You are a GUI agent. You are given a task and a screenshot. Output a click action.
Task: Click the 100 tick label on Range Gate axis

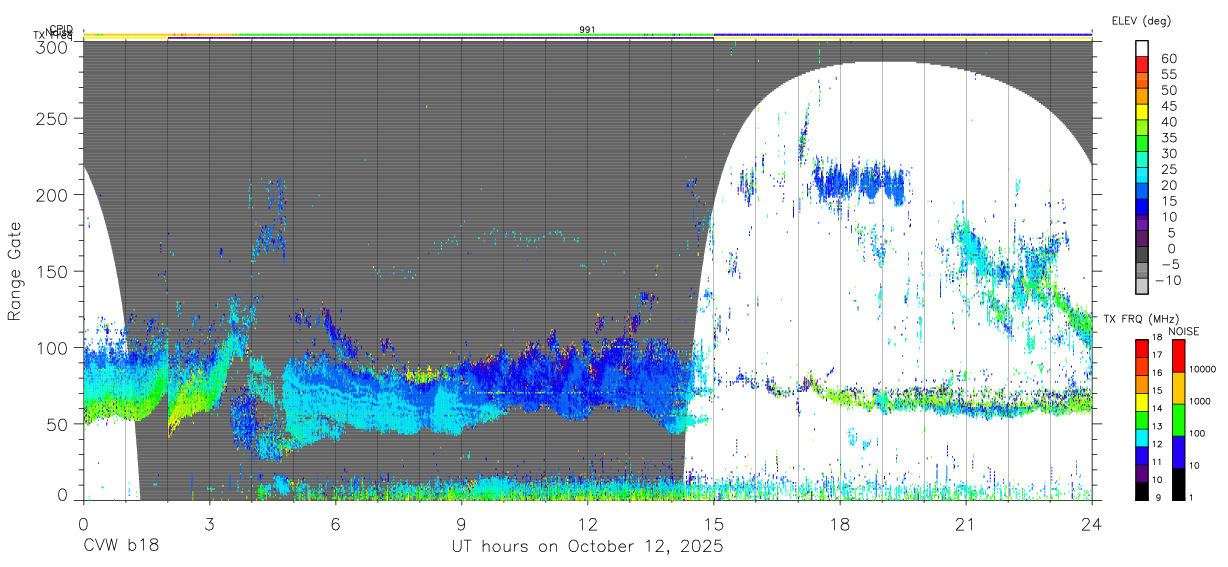(x=54, y=347)
